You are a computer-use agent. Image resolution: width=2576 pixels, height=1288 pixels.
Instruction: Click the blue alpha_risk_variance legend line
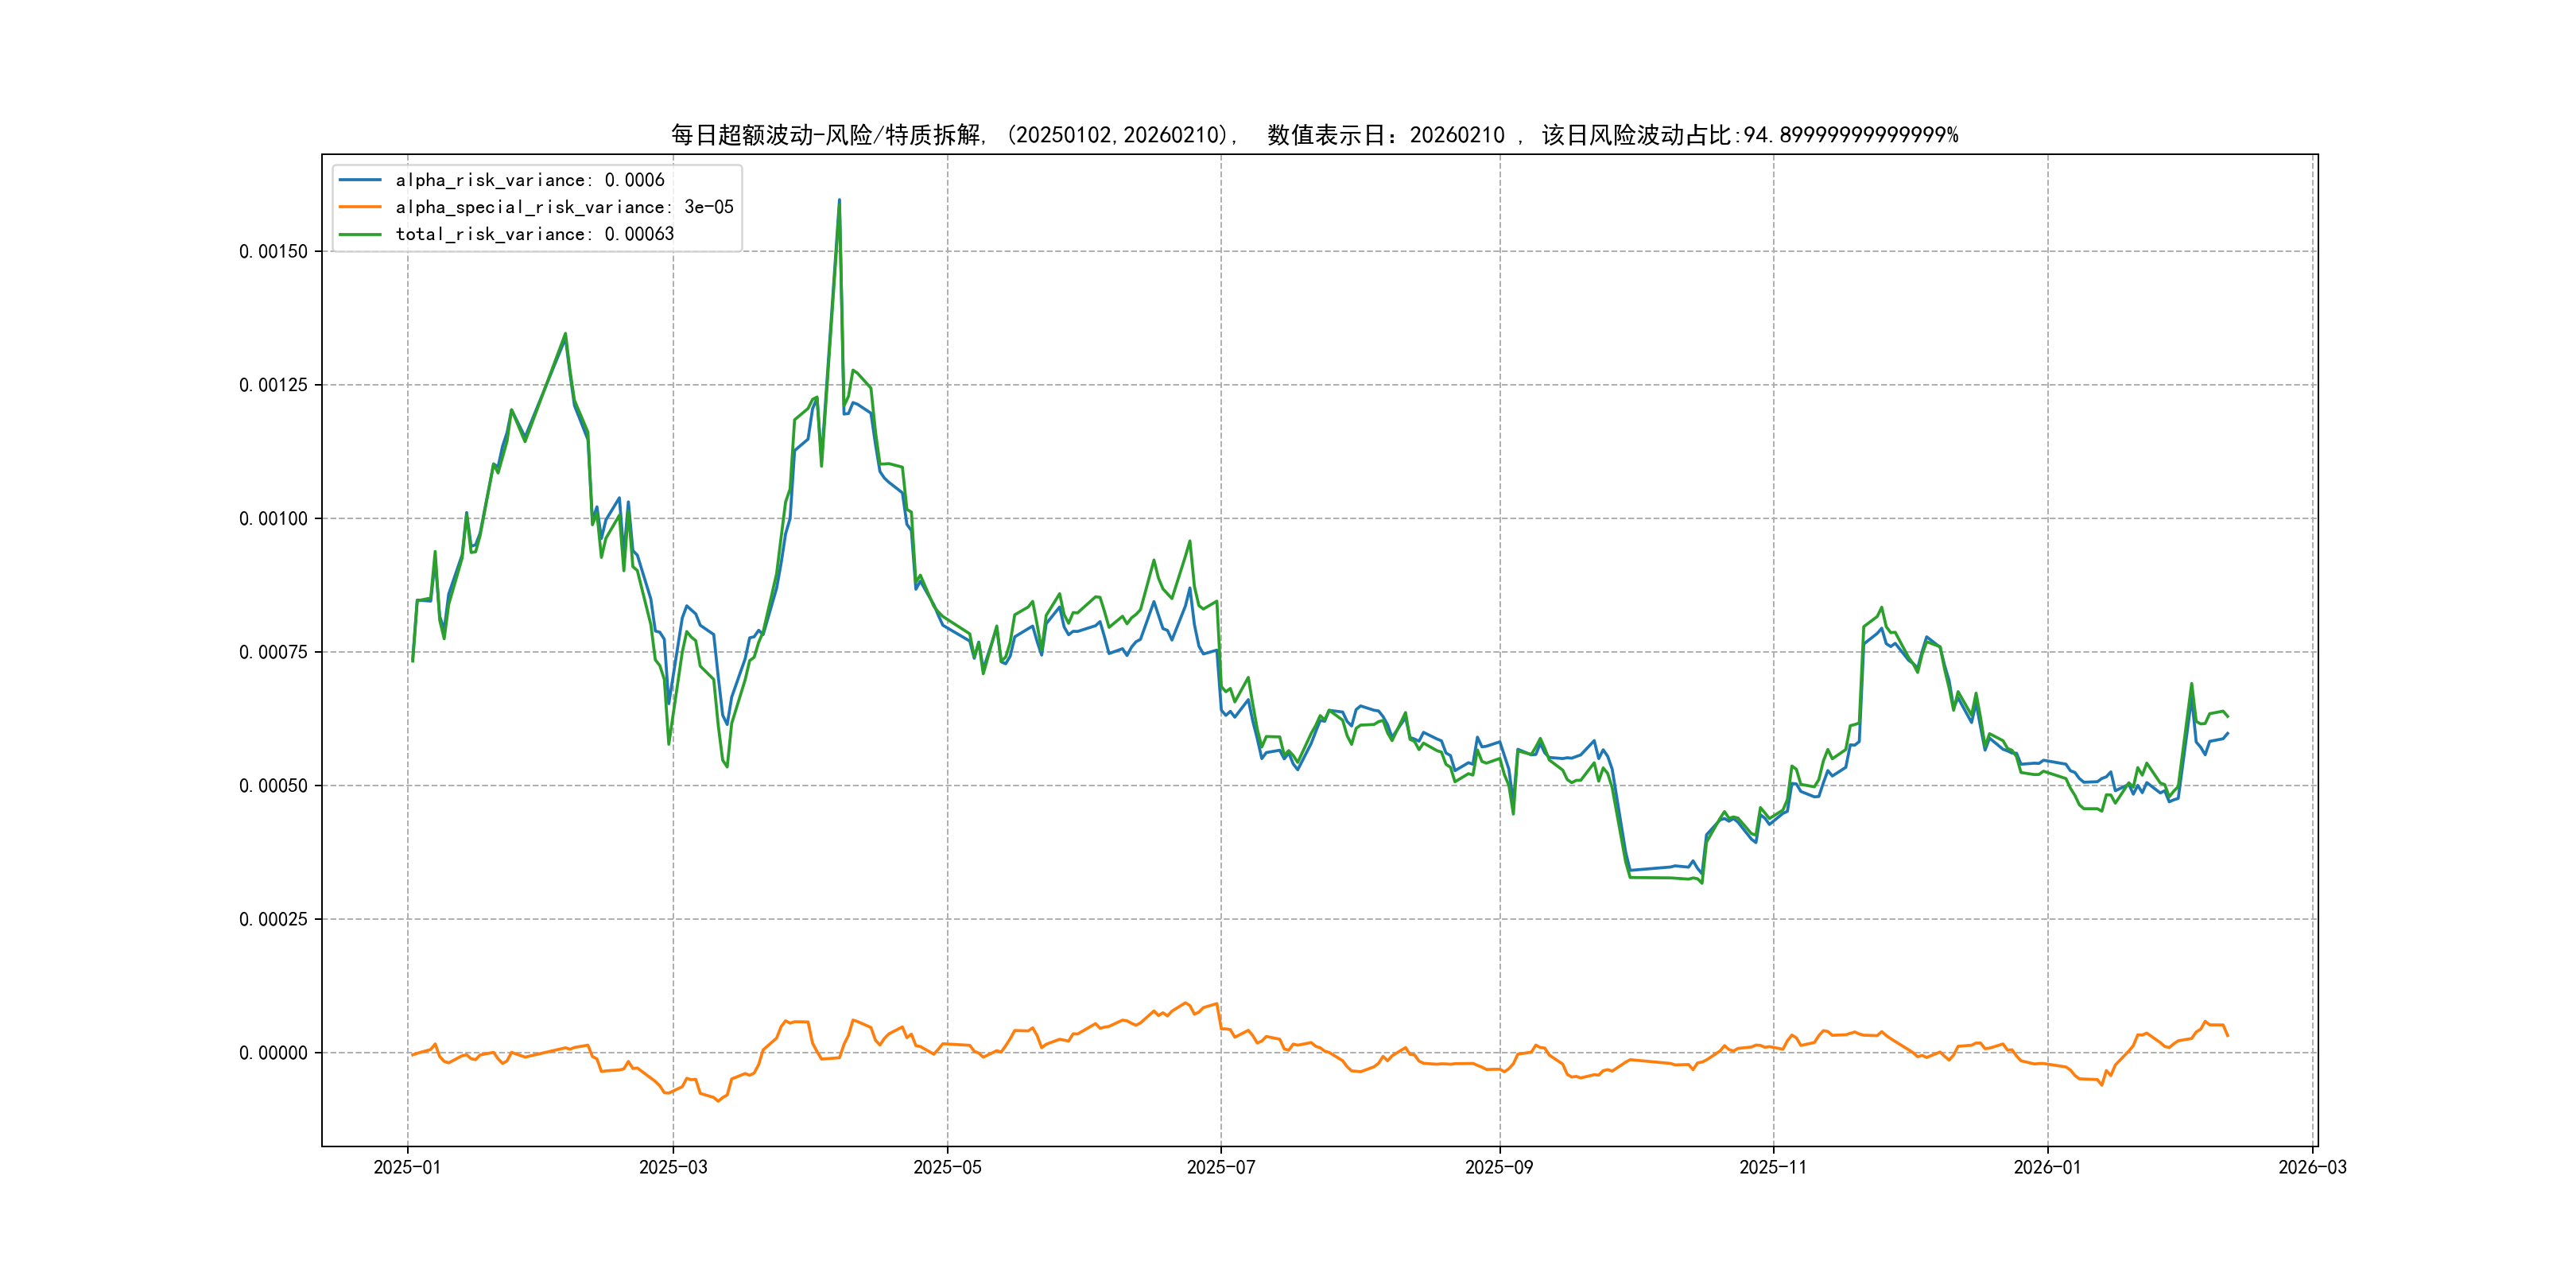coord(360,180)
